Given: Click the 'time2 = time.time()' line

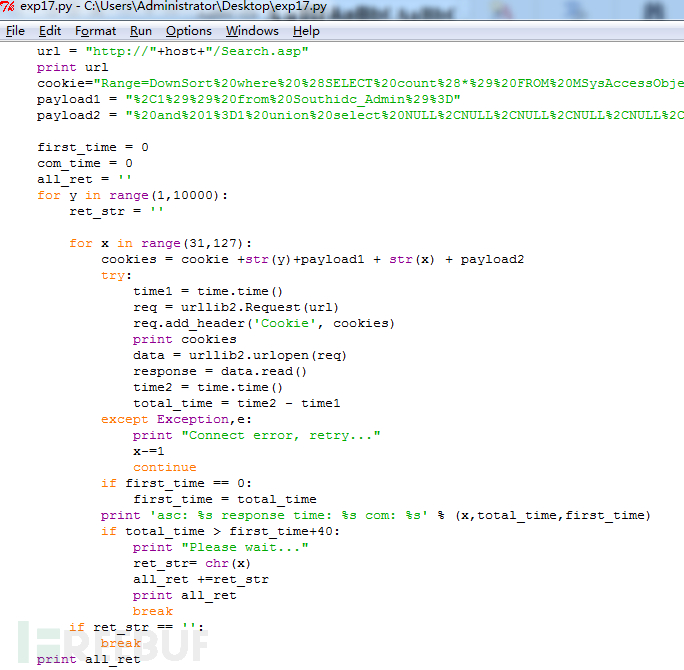Looking at the screenshot, I should (208, 387).
